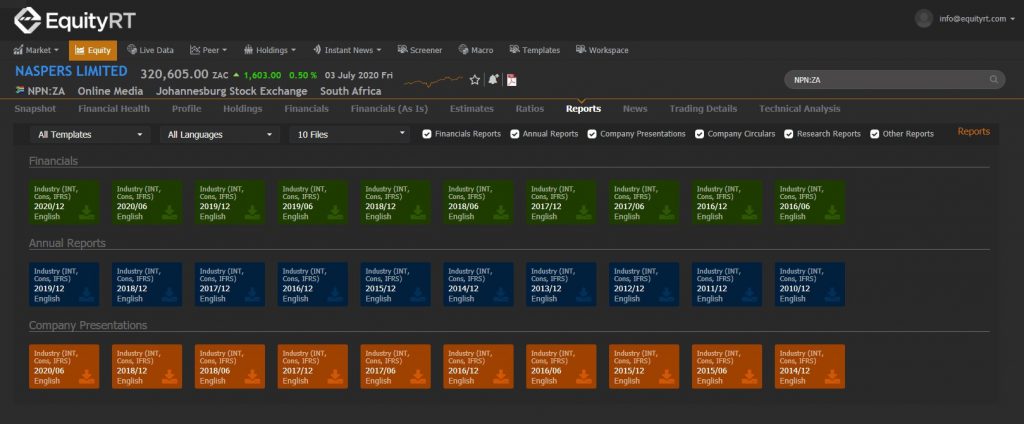The width and height of the screenshot is (1024, 424).
Task: Download the 2019/12 Financials report
Action: 252,212
